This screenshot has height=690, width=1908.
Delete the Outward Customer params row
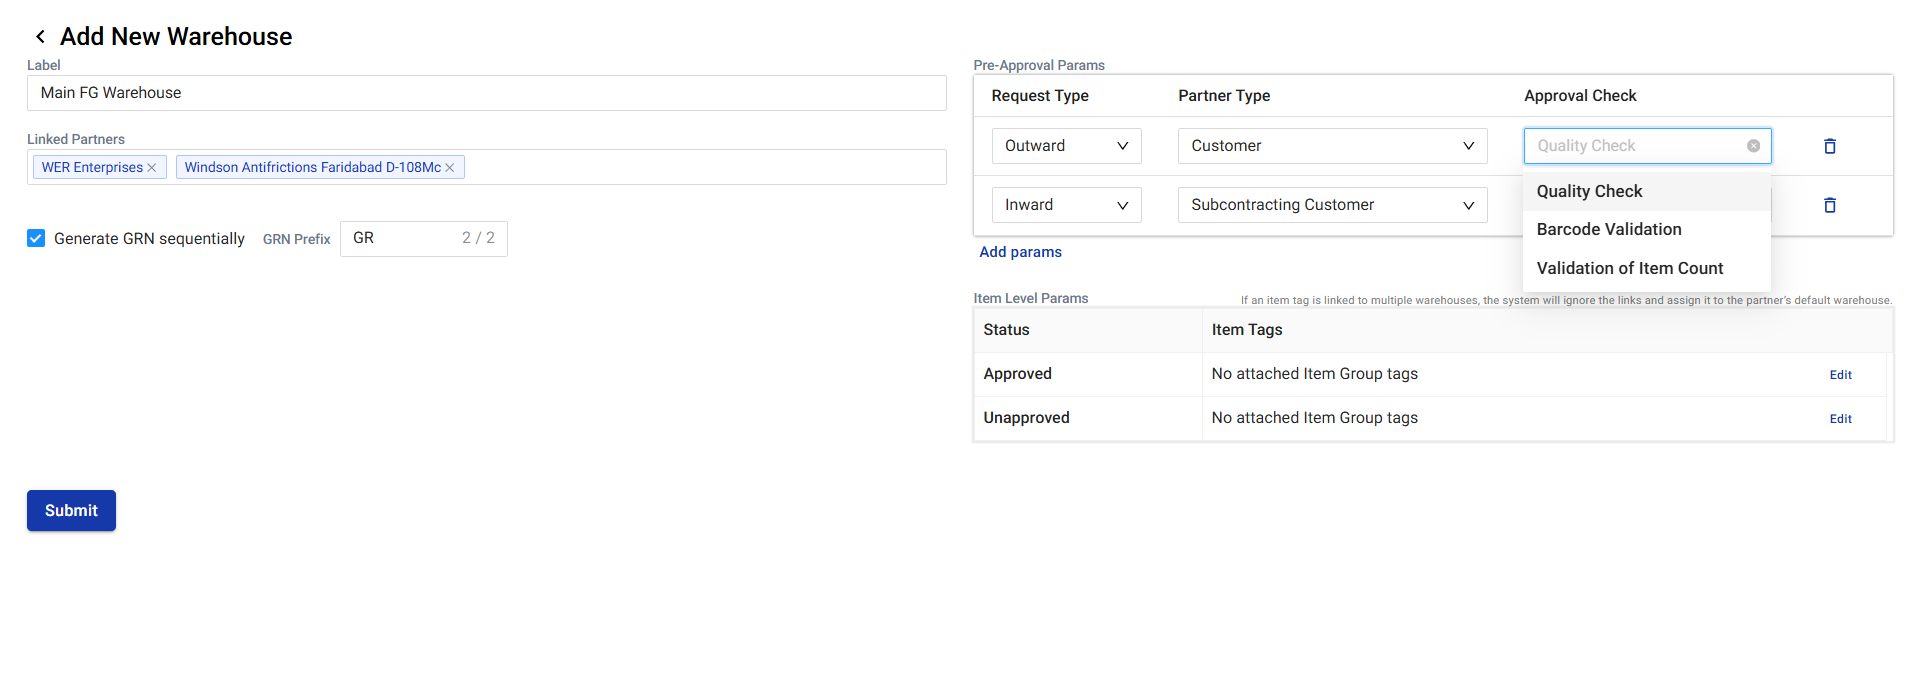(x=1829, y=146)
